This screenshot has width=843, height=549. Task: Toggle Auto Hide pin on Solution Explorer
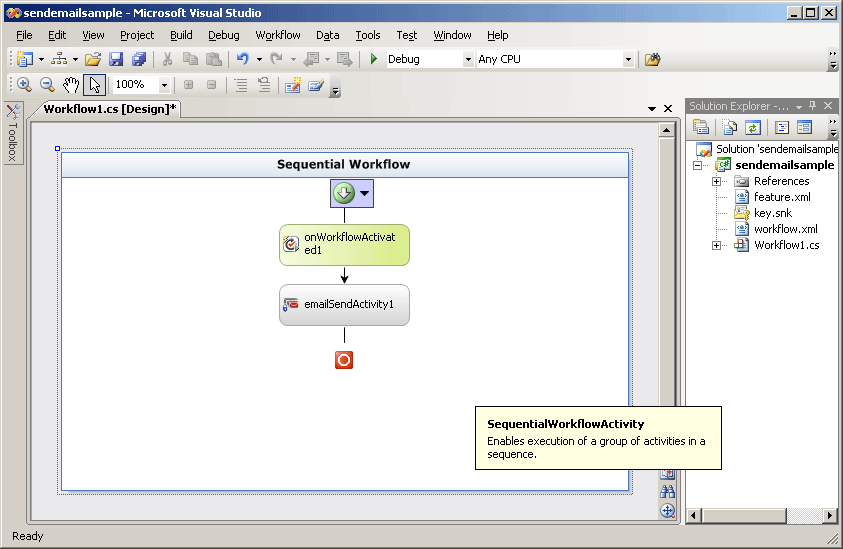click(x=812, y=105)
